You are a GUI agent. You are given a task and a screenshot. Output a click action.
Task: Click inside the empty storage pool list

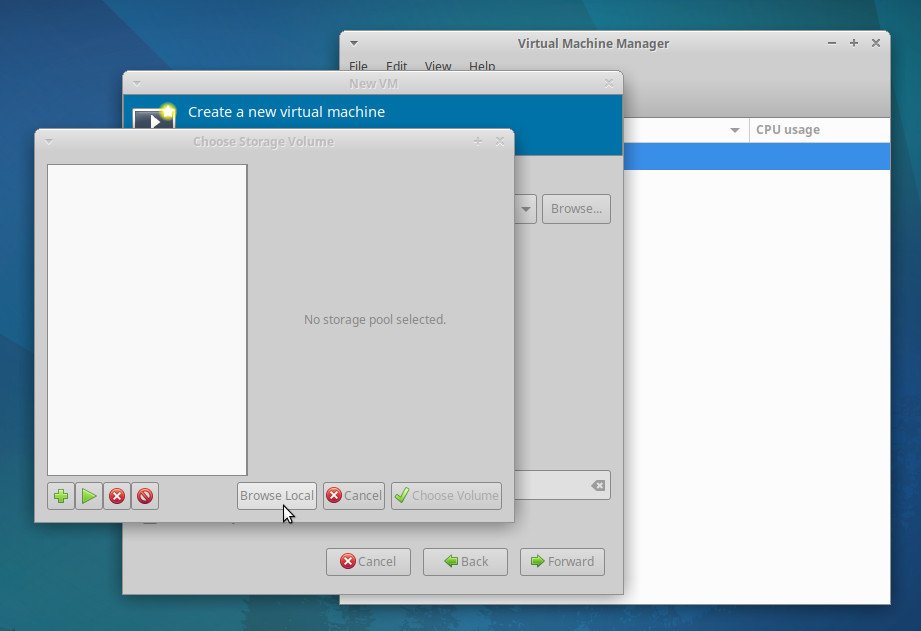[147, 320]
